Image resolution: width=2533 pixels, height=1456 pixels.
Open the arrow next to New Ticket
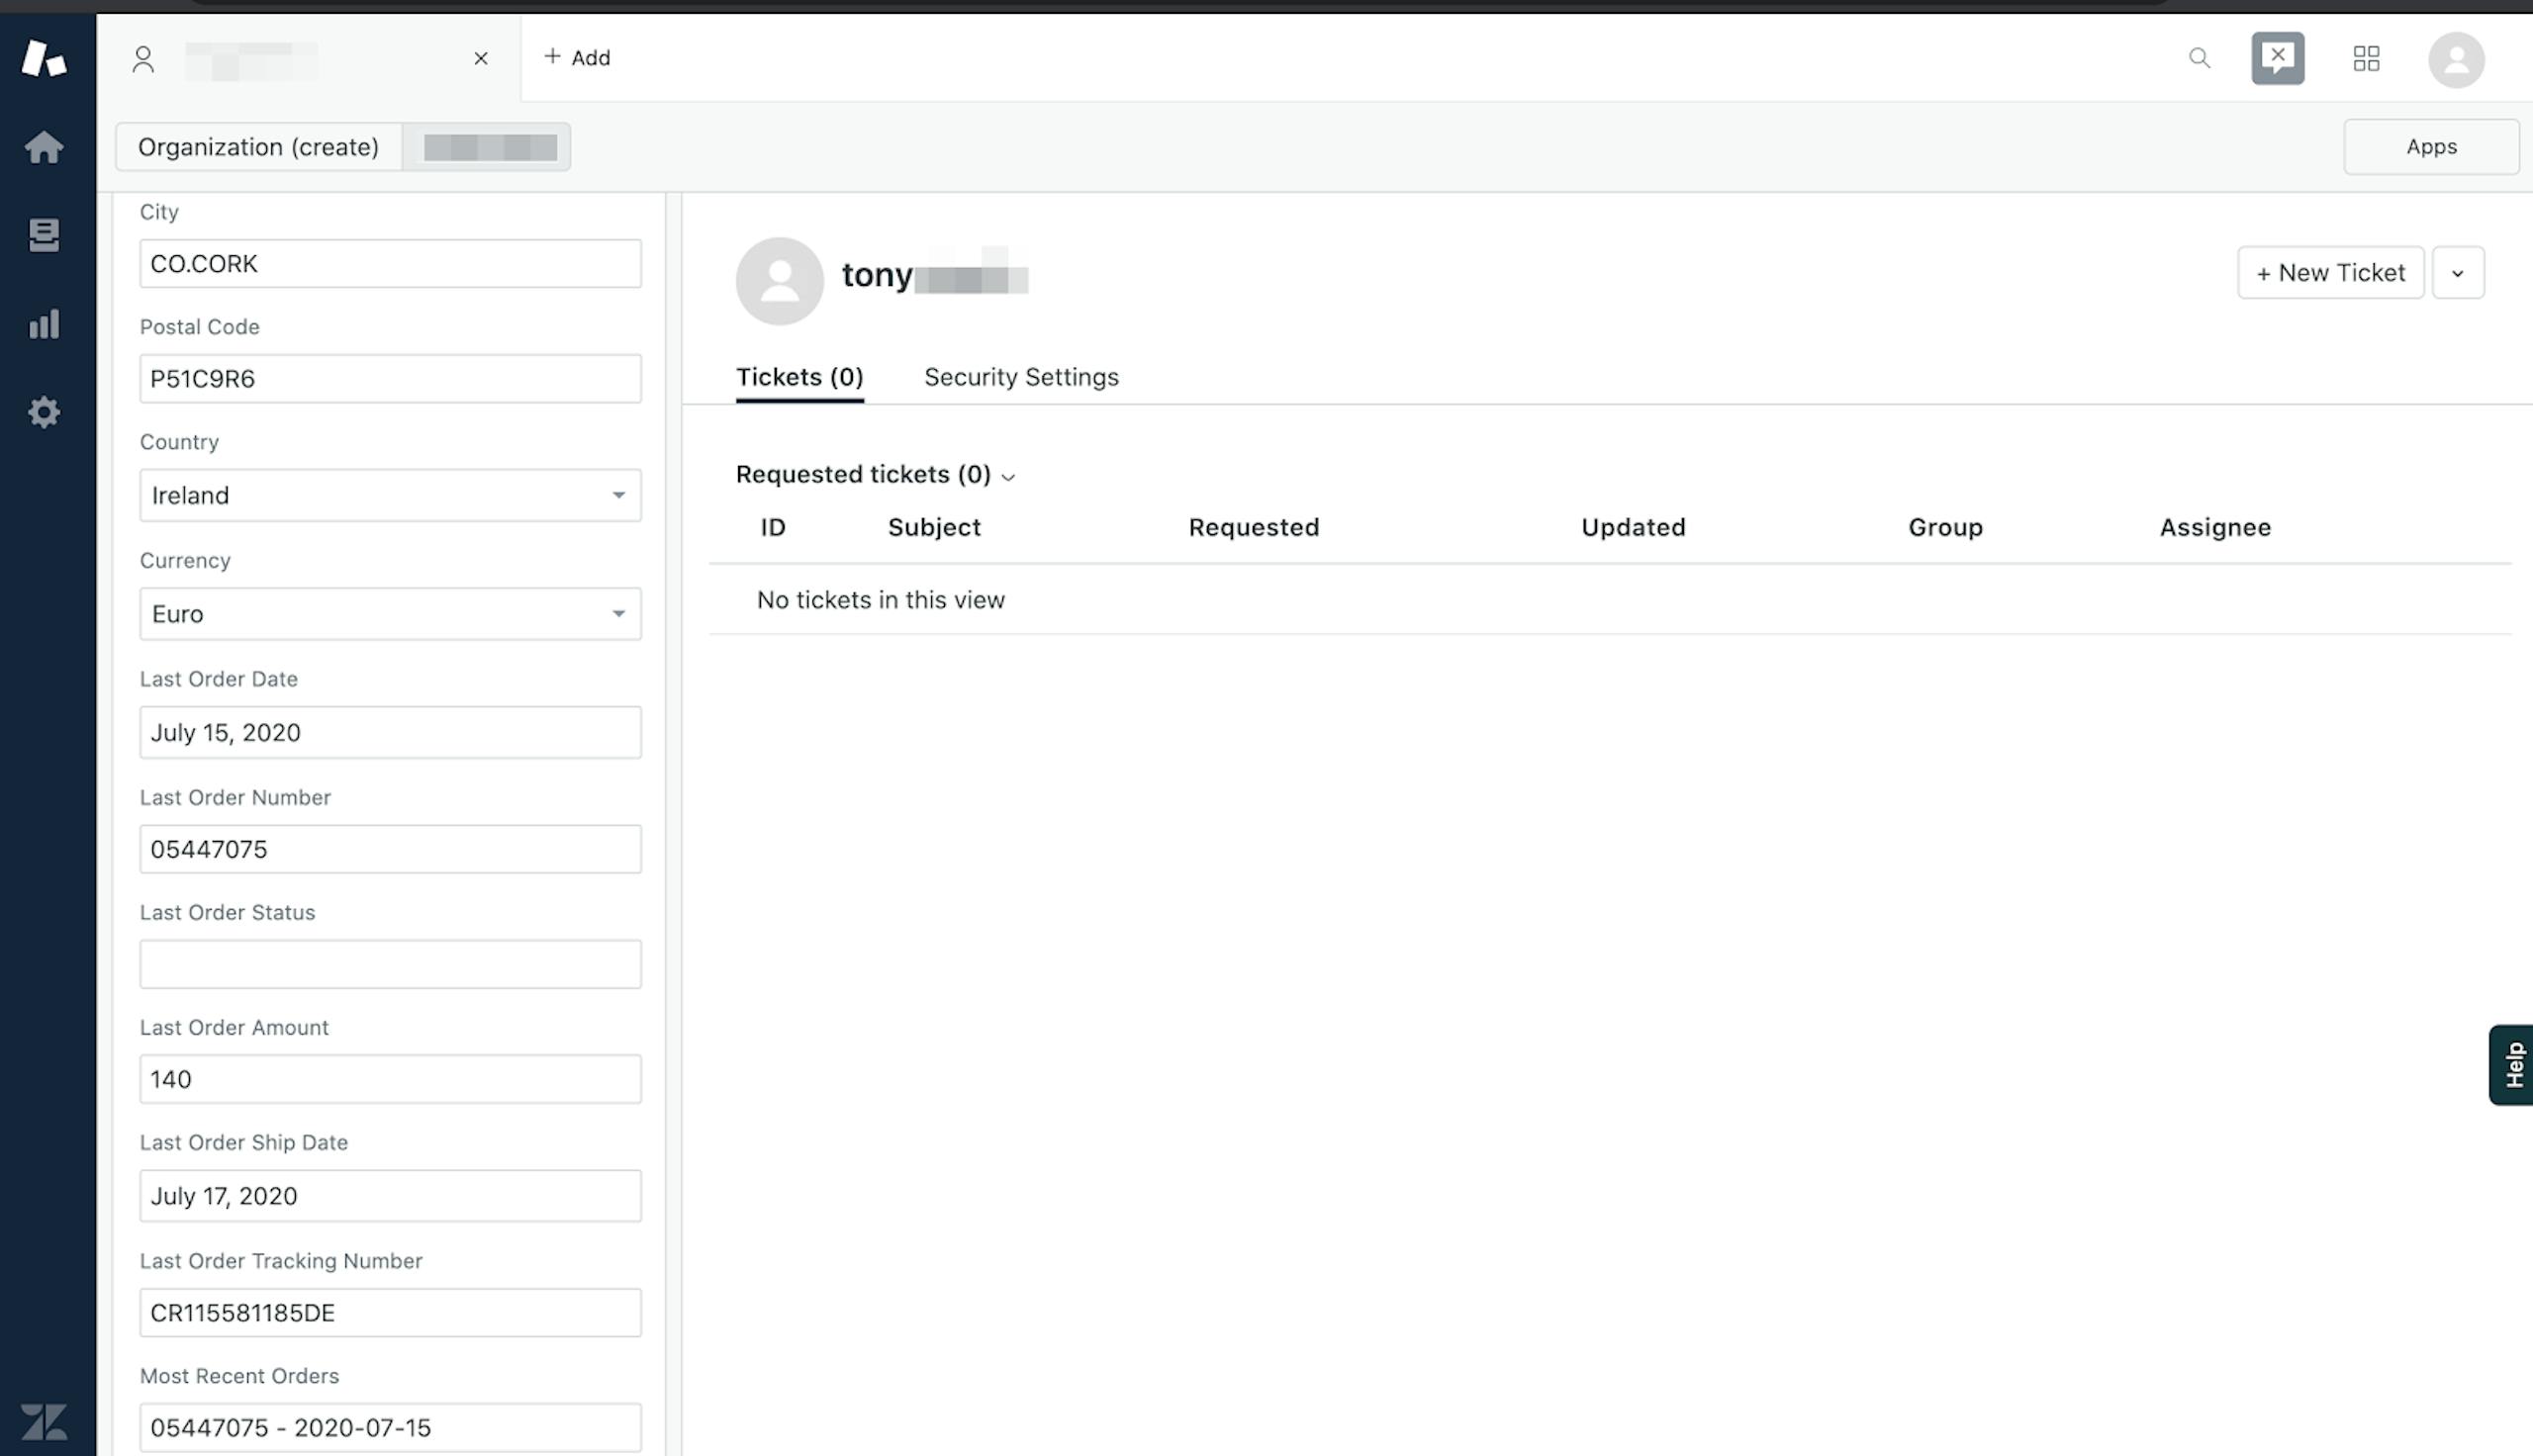point(2457,273)
